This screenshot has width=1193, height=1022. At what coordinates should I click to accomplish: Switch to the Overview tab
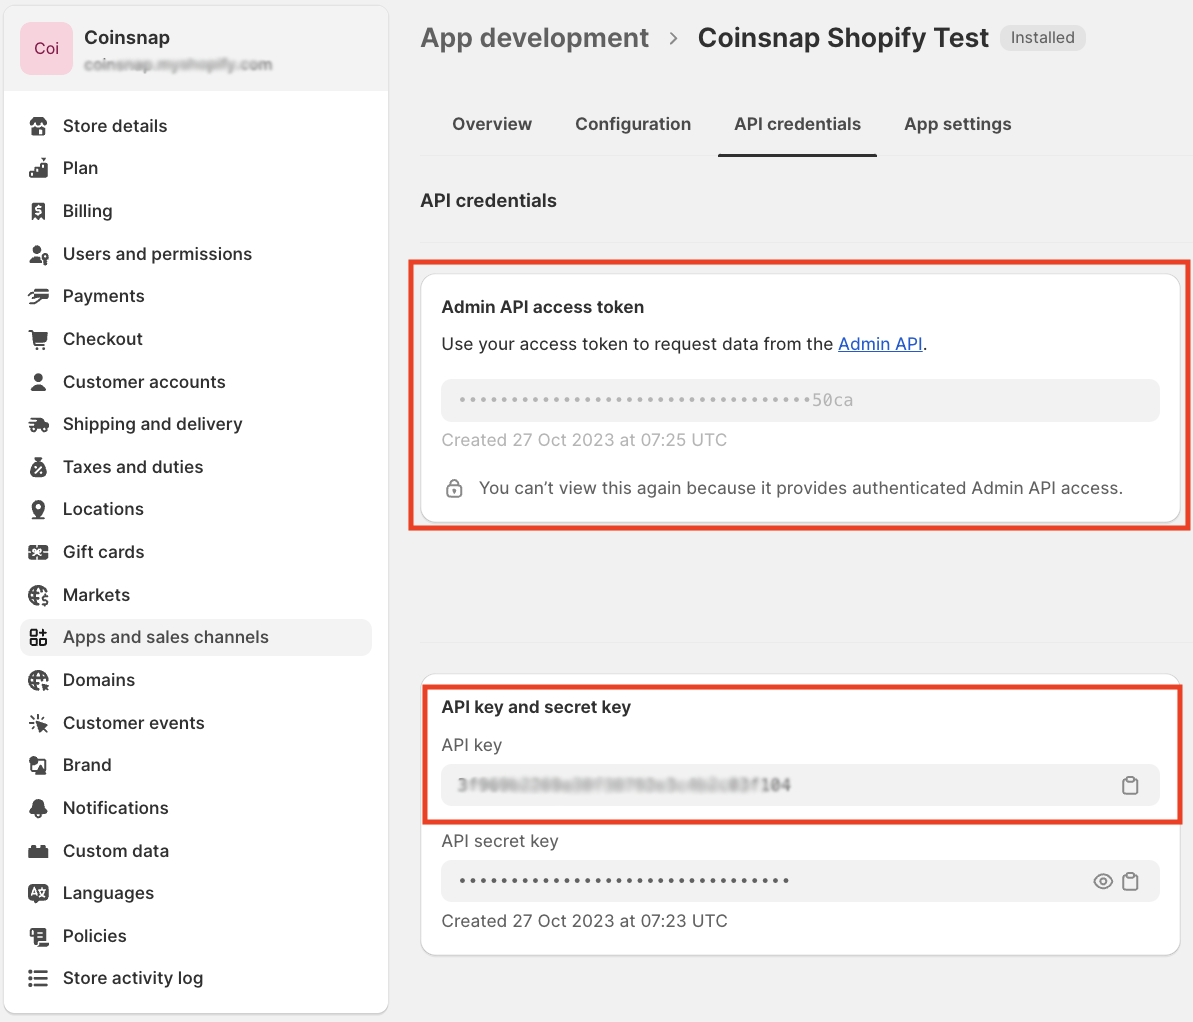pos(492,124)
